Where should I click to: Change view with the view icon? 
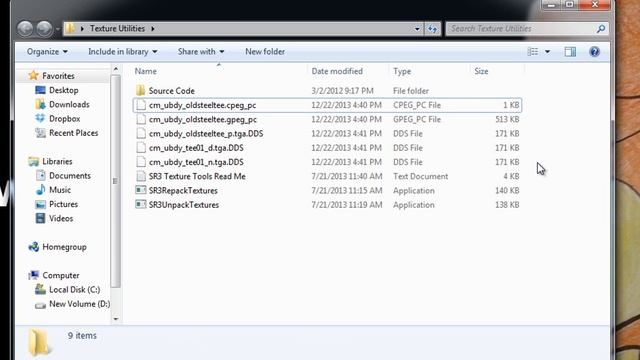[x=533, y=52]
